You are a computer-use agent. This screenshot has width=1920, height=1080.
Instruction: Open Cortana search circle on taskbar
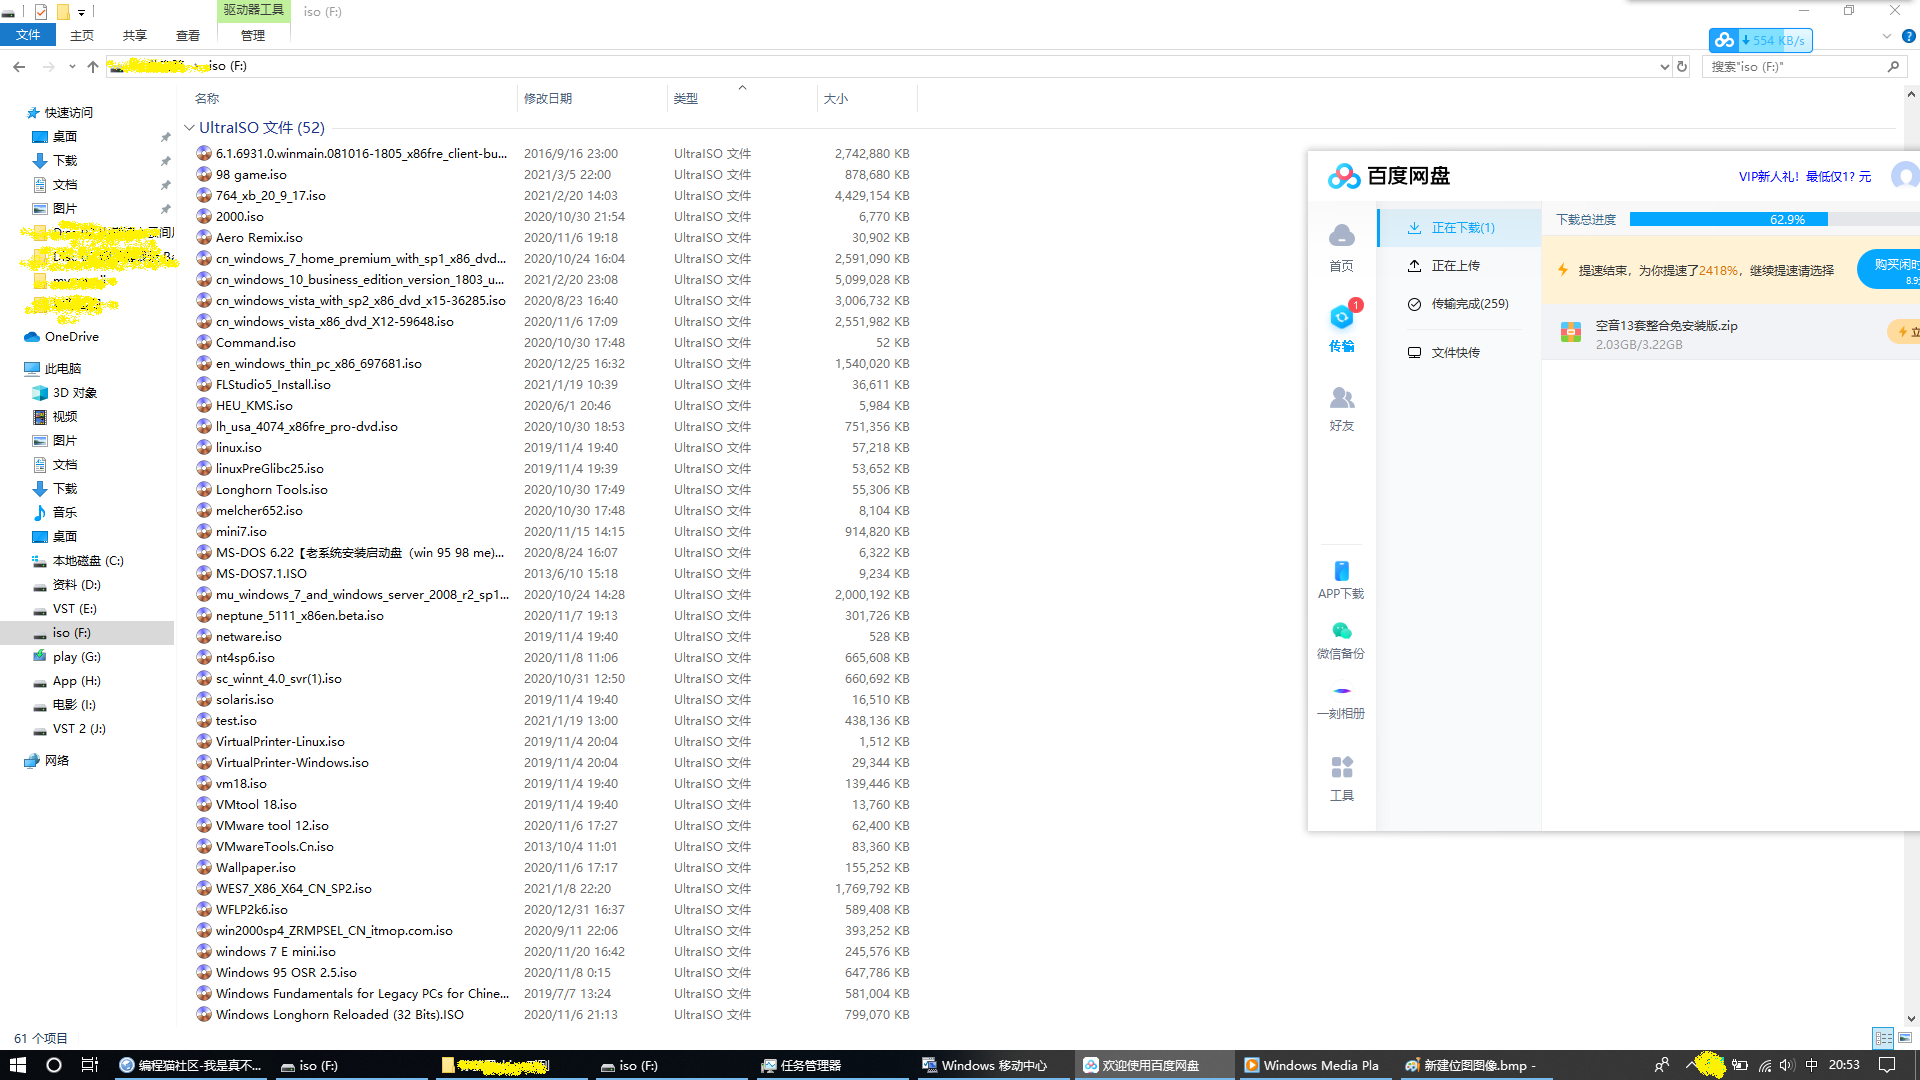54,1065
